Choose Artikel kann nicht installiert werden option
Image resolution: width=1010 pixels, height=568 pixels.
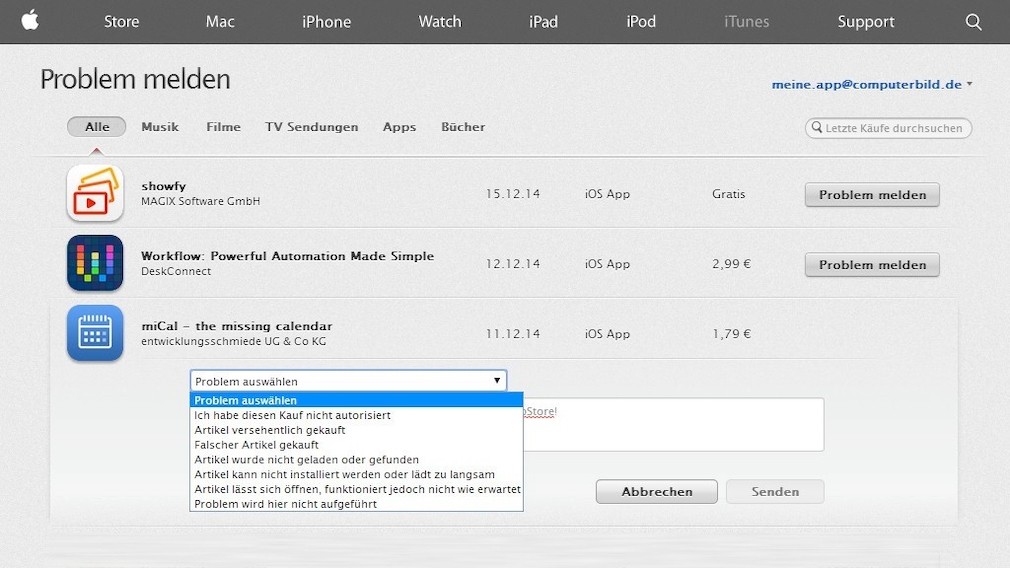point(356,475)
